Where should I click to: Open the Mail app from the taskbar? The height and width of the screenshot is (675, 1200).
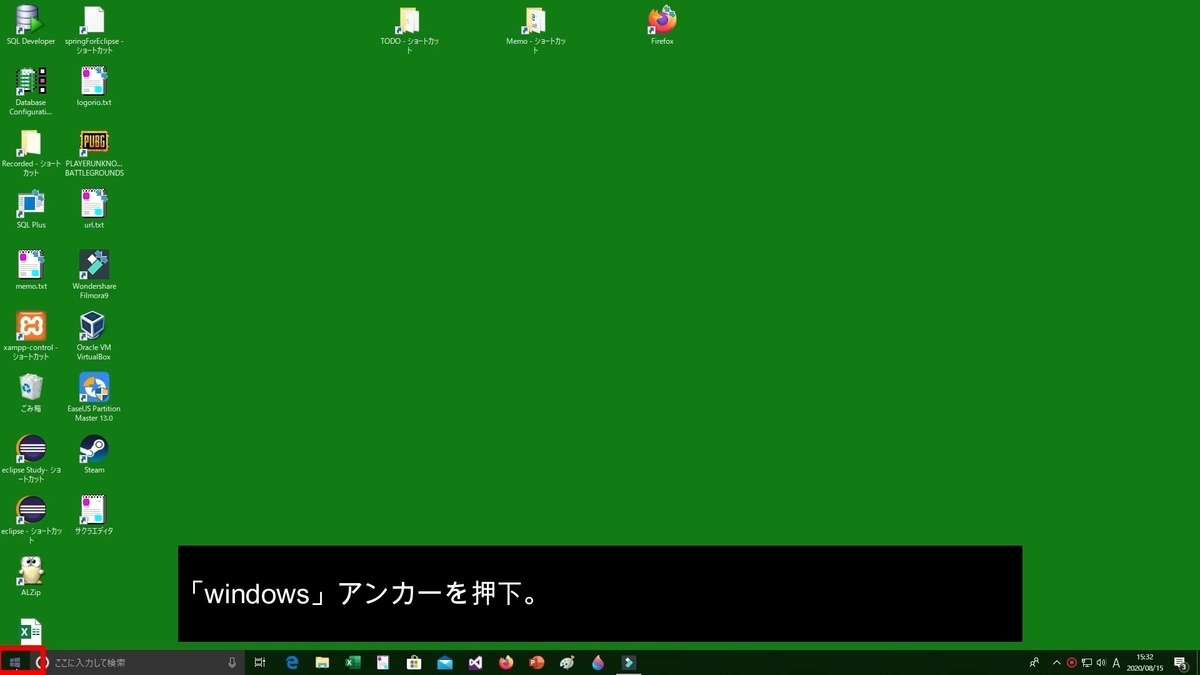(445, 662)
